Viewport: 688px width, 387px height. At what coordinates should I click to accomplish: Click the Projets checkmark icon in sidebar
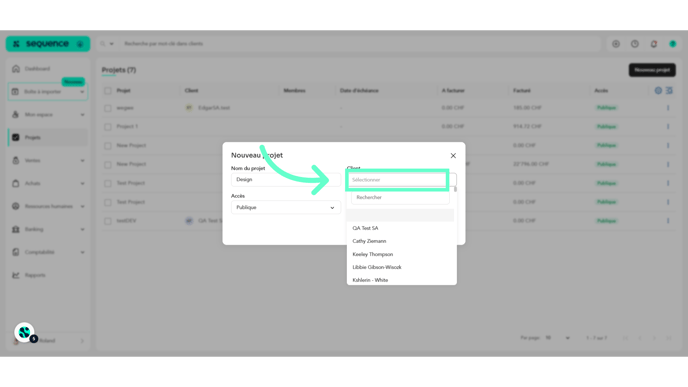point(16,137)
